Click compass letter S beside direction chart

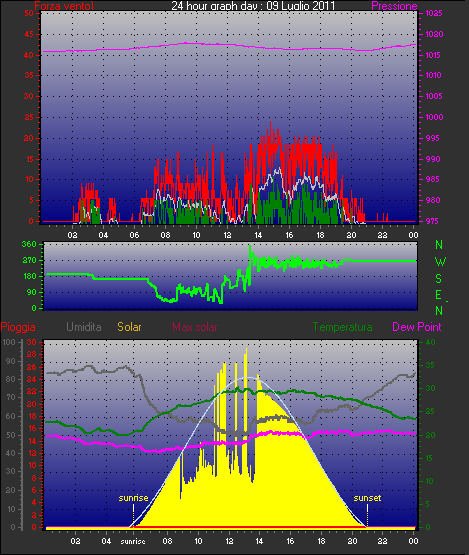(x=439, y=279)
